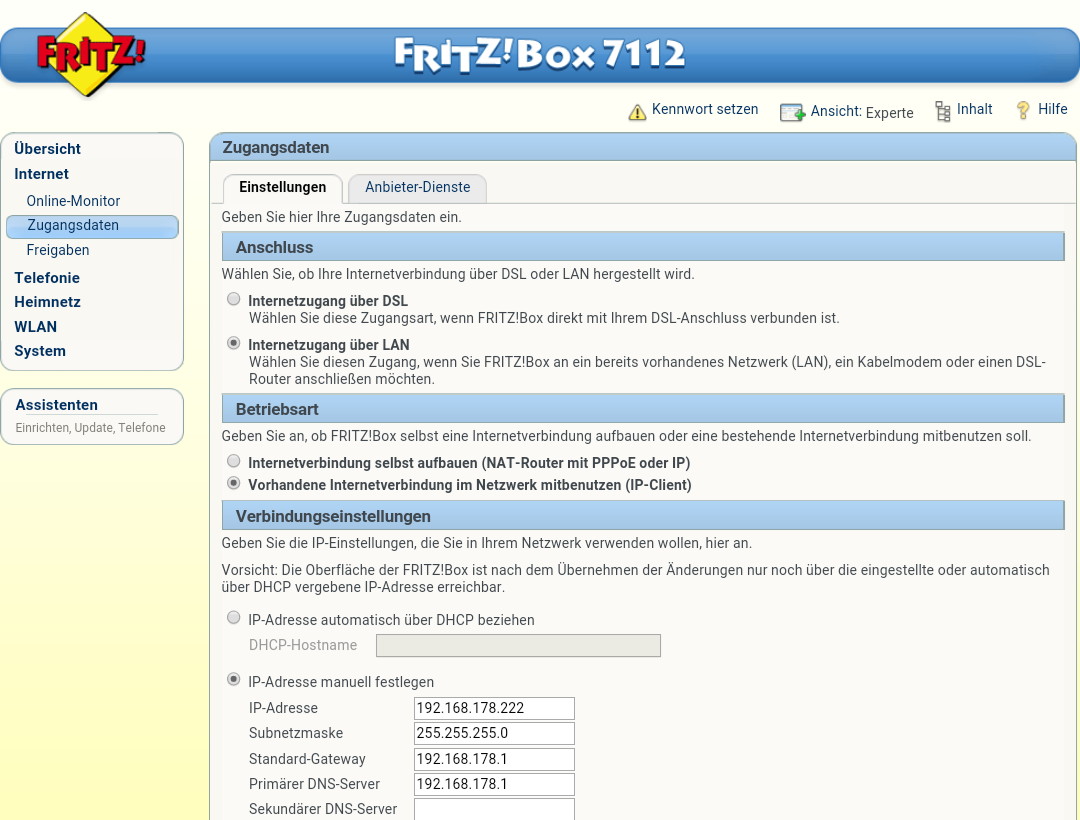Image resolution: width=1080 pixels, height=820 pixels.
Task: Go to Übersicht in the sidebar
Action: click(48, 149)
